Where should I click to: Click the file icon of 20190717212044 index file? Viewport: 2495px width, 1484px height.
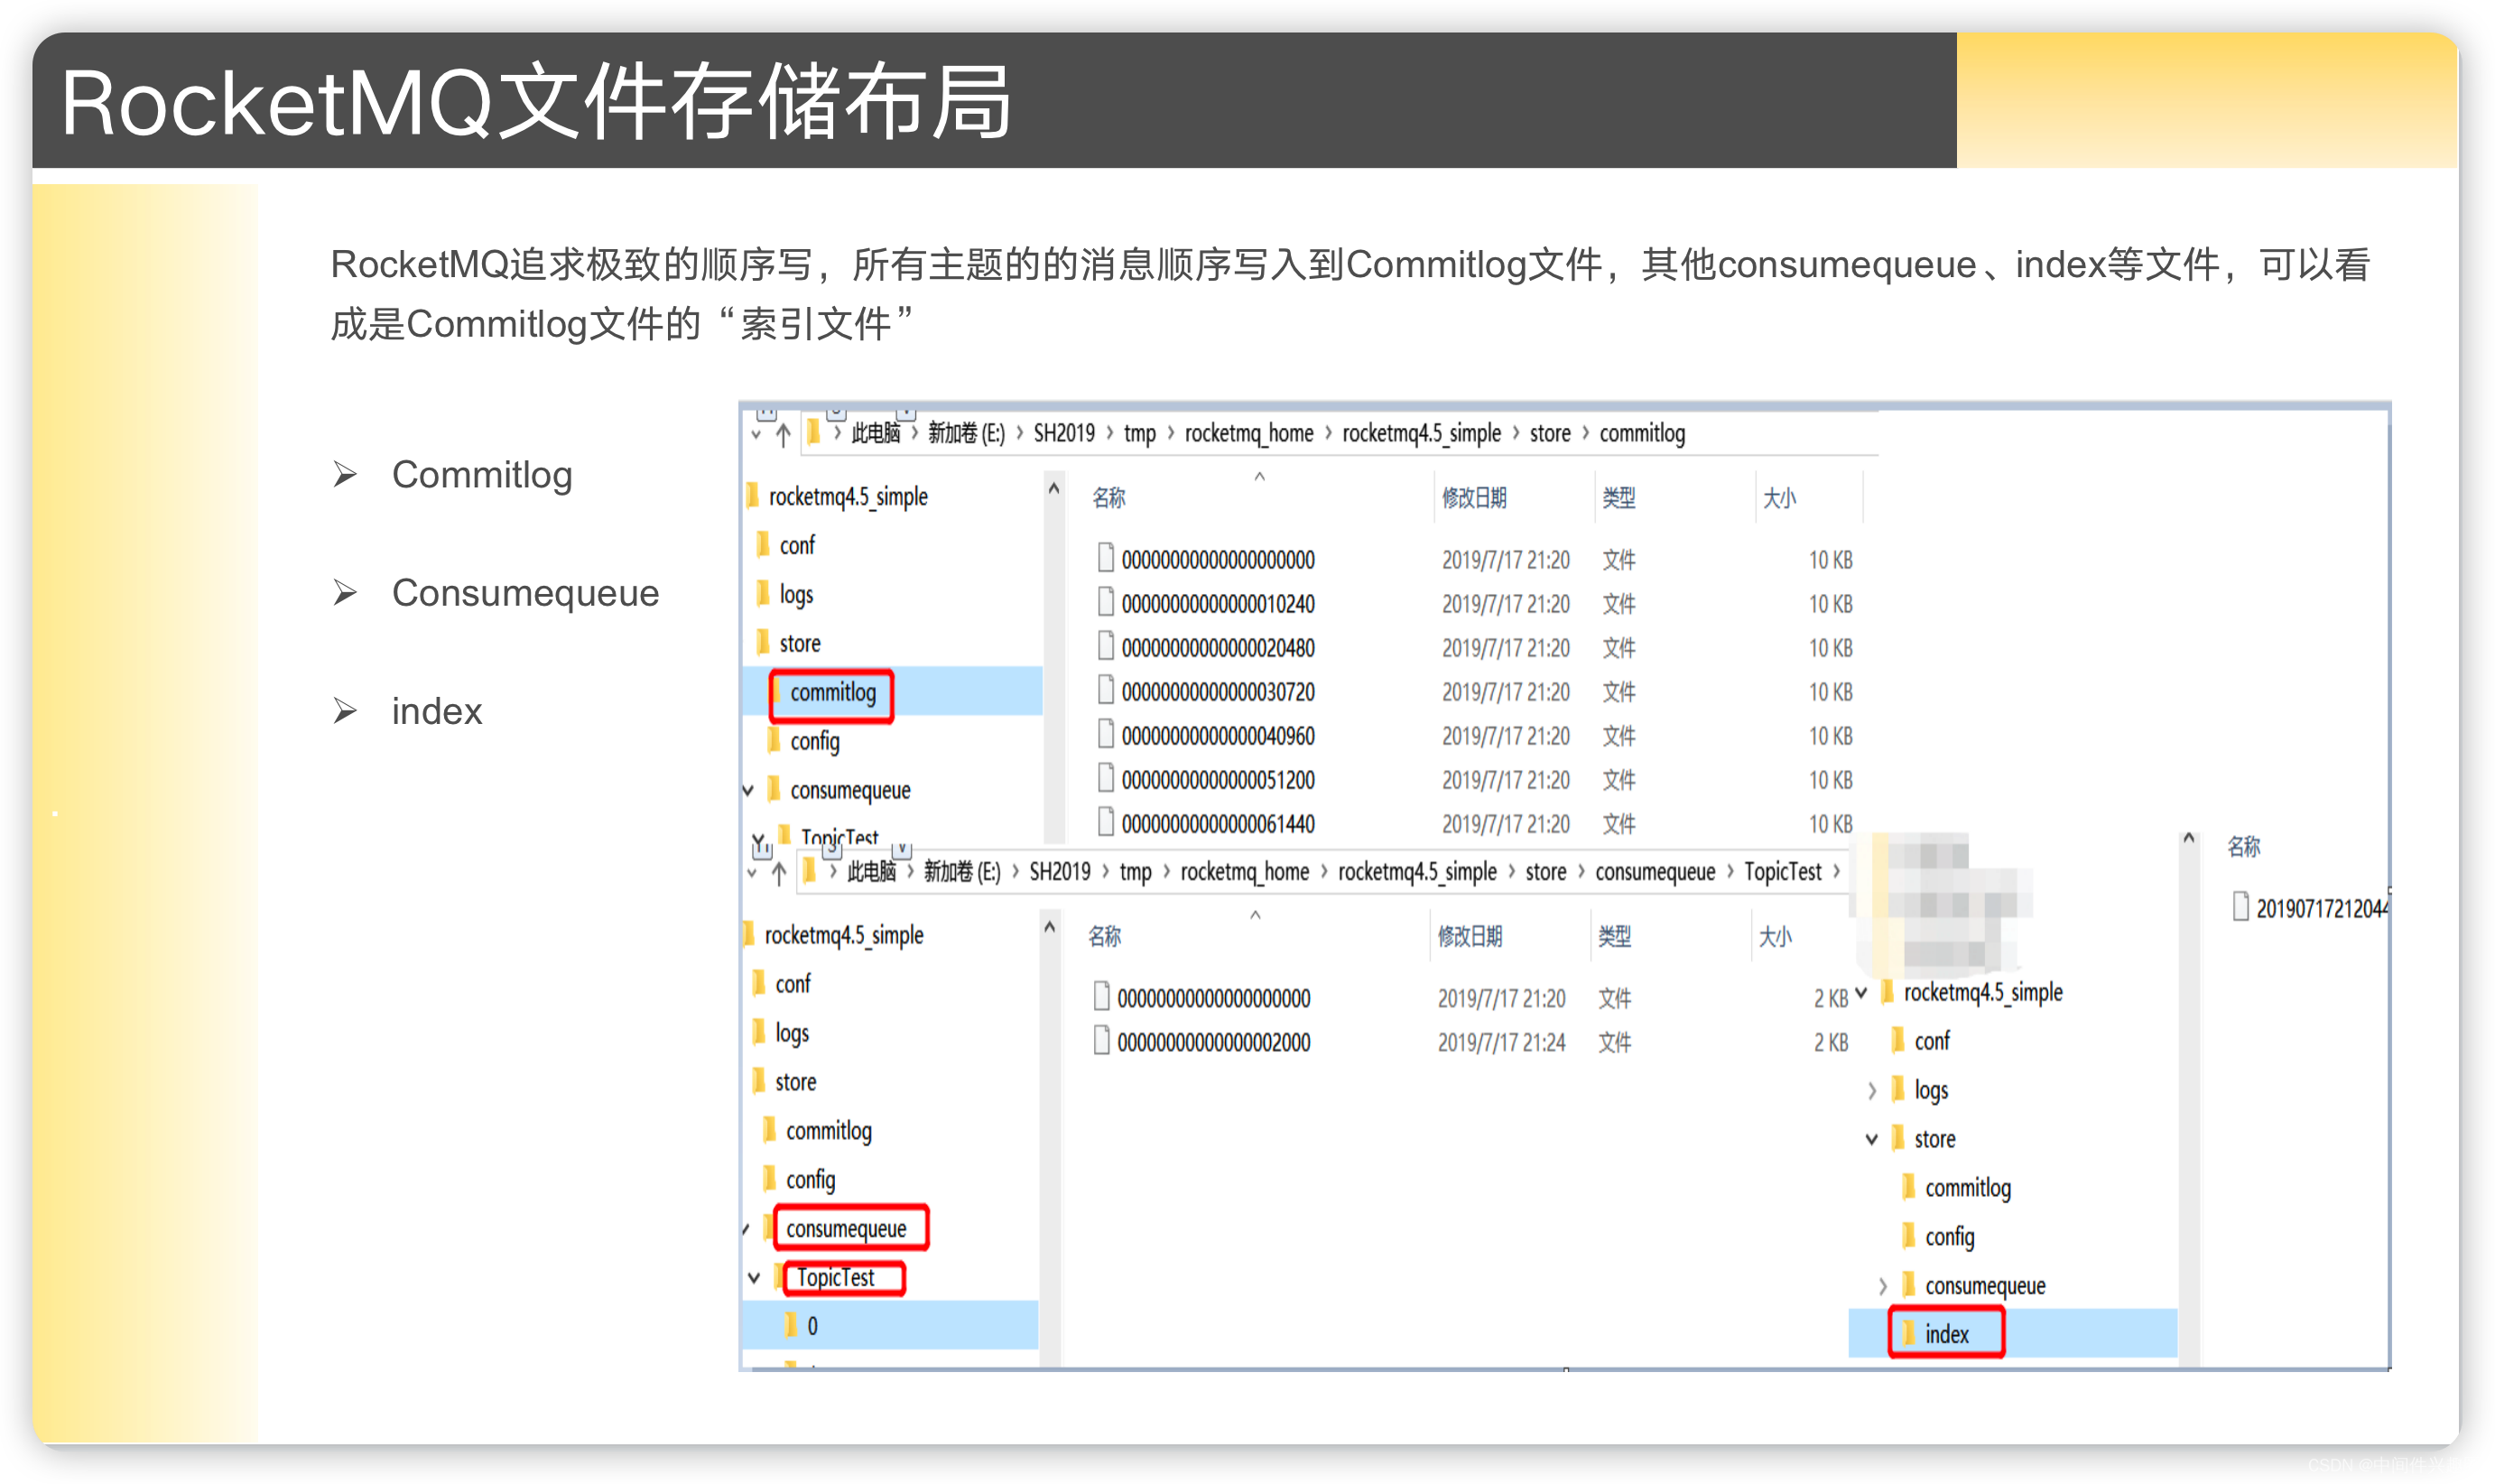(x=2241, y=907)
